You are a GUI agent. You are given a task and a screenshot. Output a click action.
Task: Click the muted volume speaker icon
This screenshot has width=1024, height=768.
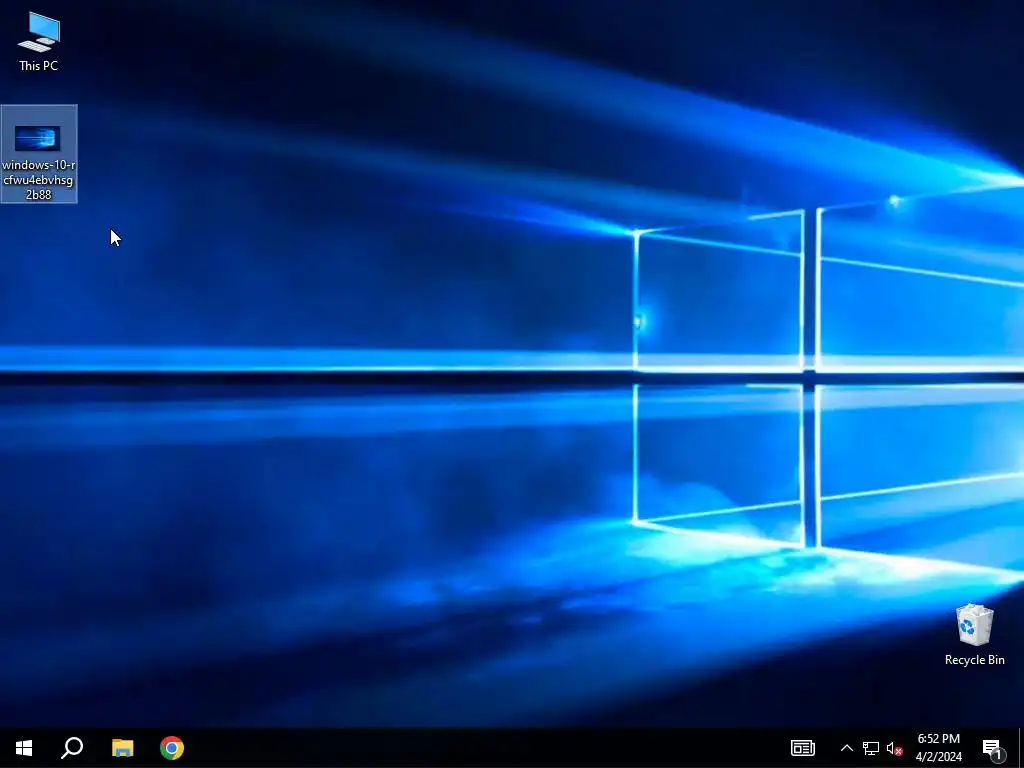coord(894,748)
